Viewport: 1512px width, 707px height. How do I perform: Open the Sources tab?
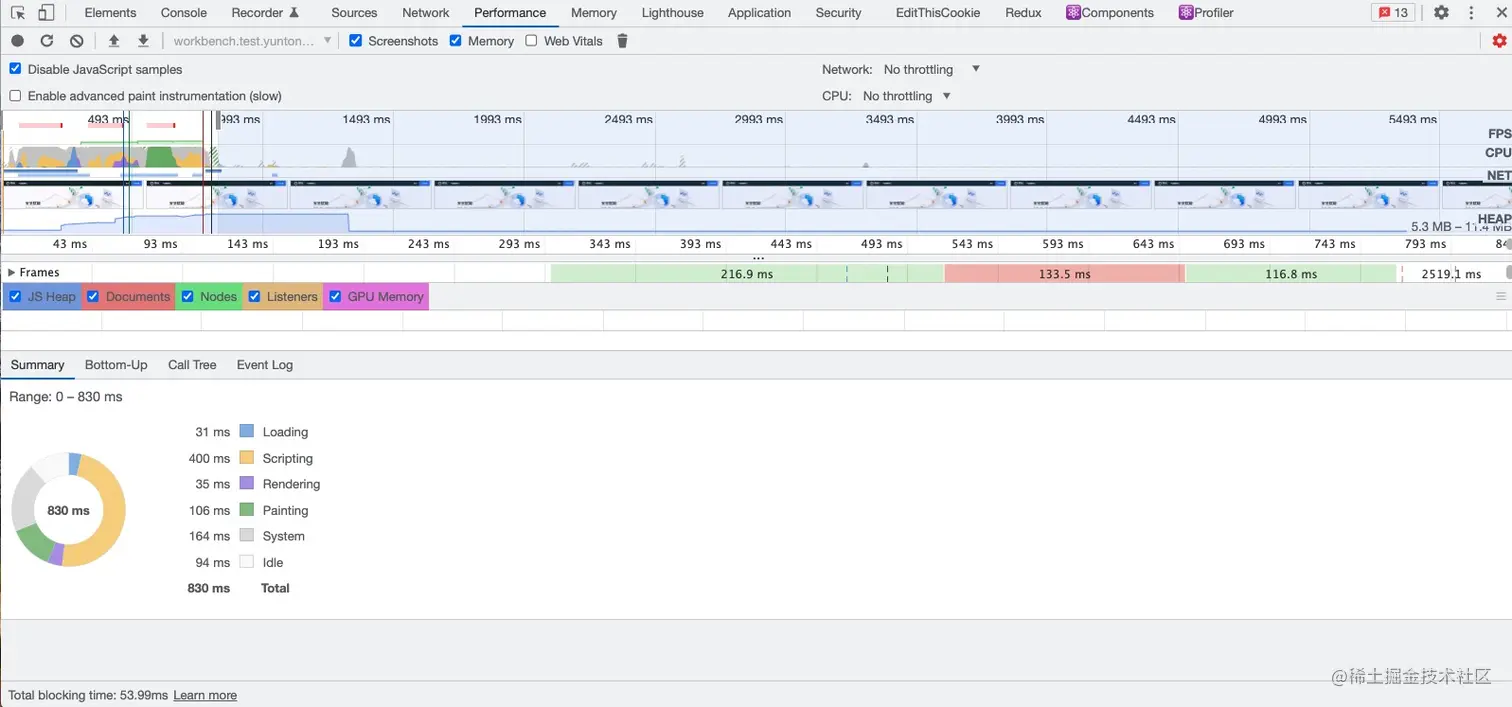pyautogui.click(x=354, y=13)
